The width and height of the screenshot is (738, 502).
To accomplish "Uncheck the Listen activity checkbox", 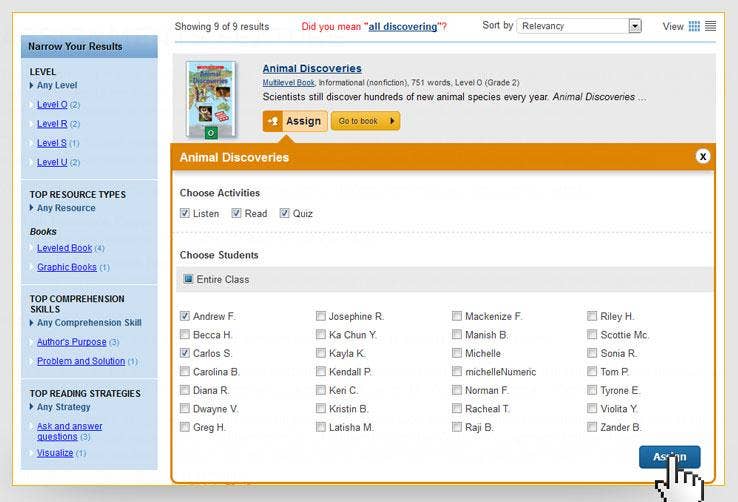I will tap(184, 213).
